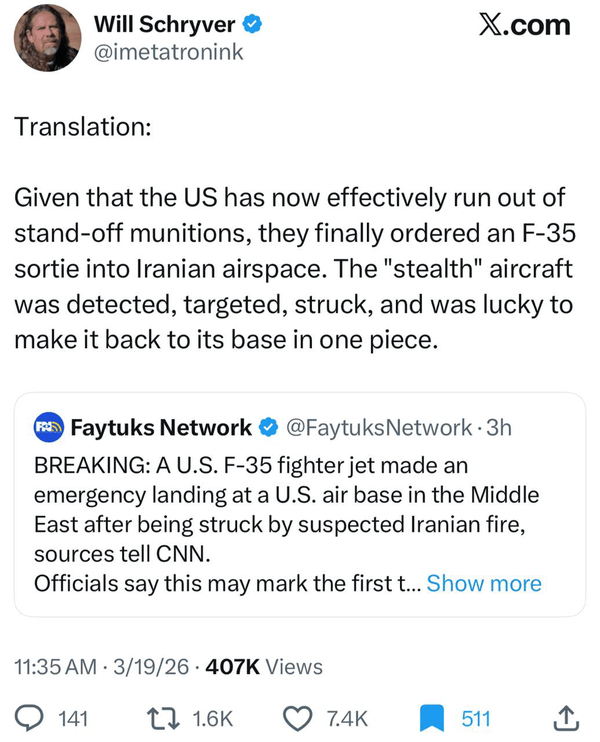The width and height of the screenshot is (600, 742).
Task: View the 1.6K reposts count
Action: point(211,717)
